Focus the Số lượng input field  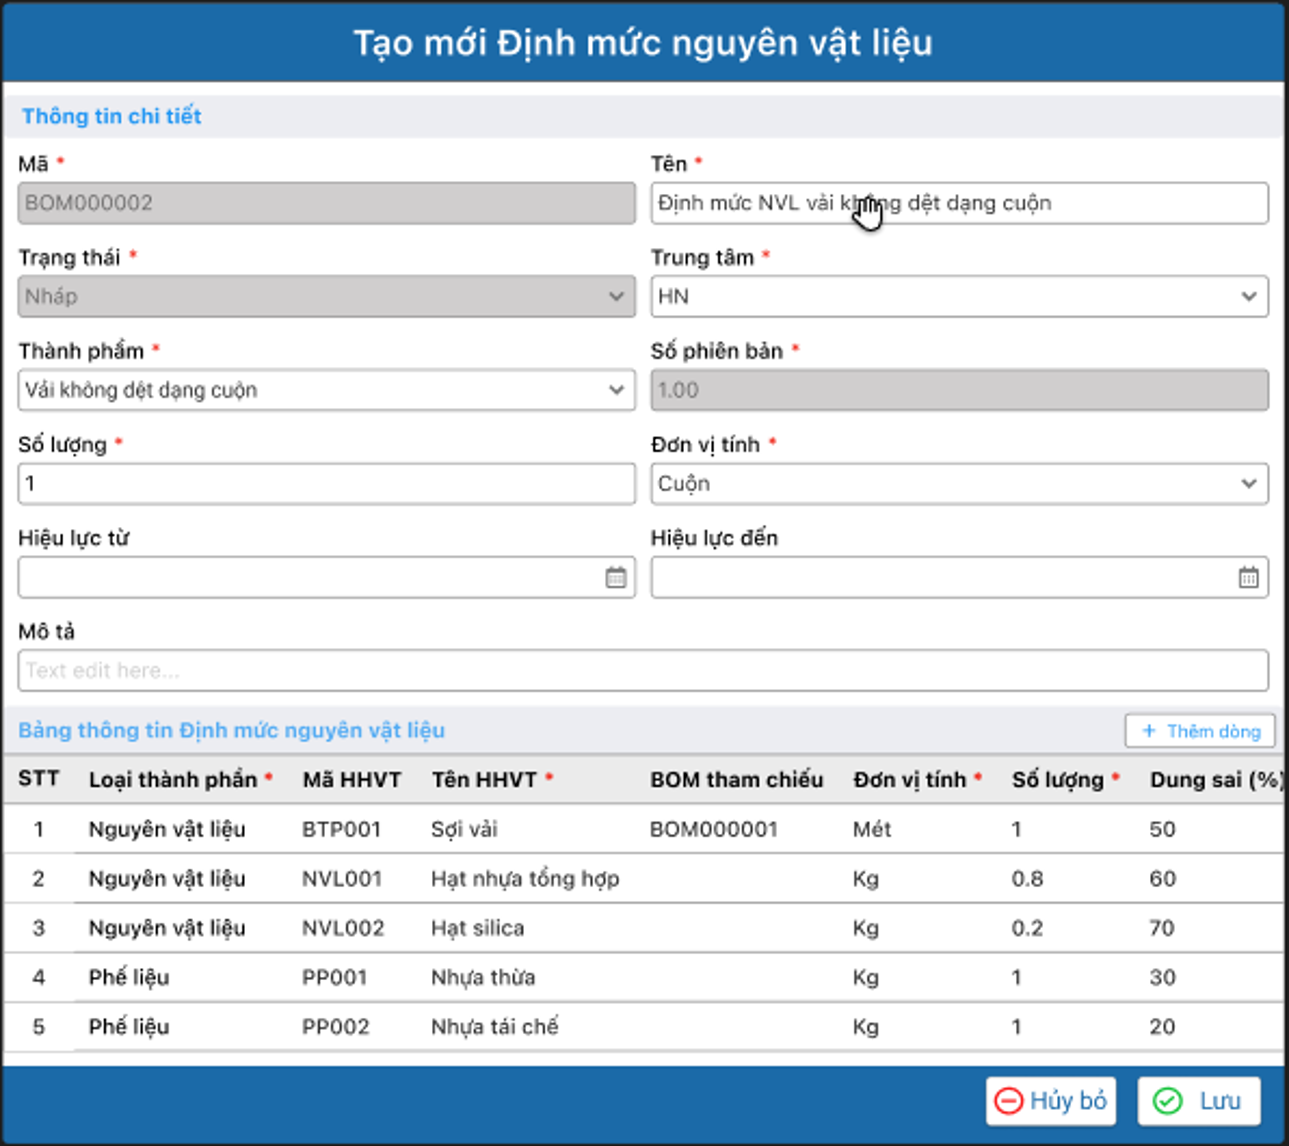(326, 484)
